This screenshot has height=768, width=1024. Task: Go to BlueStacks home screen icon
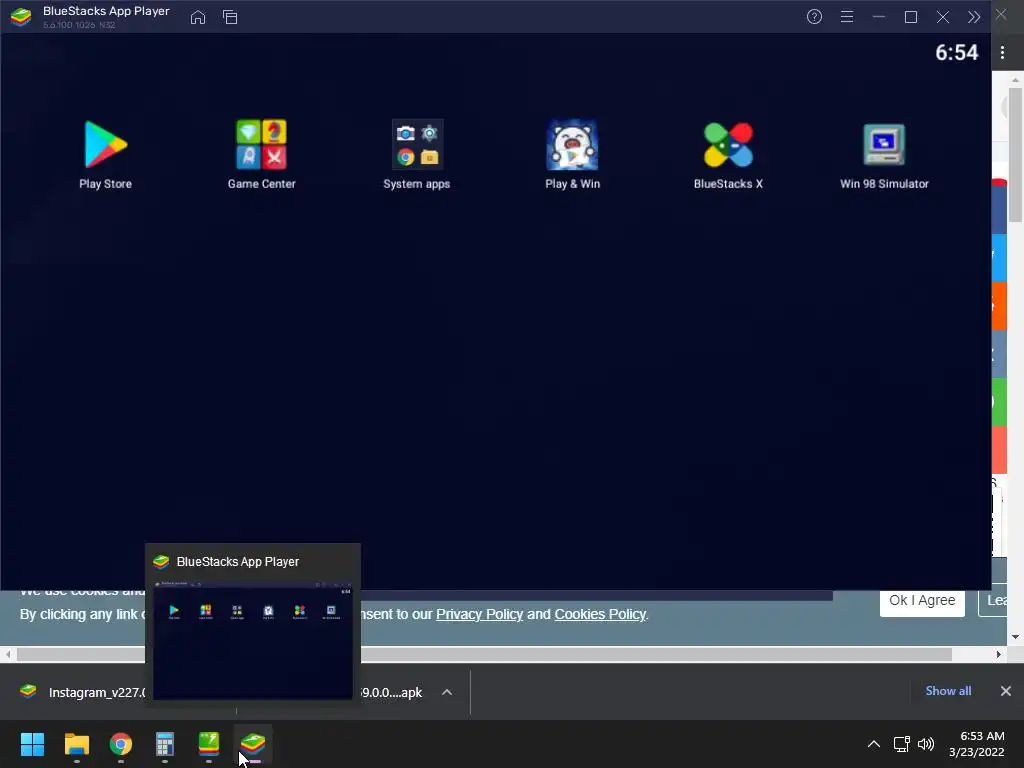point(198,17)
